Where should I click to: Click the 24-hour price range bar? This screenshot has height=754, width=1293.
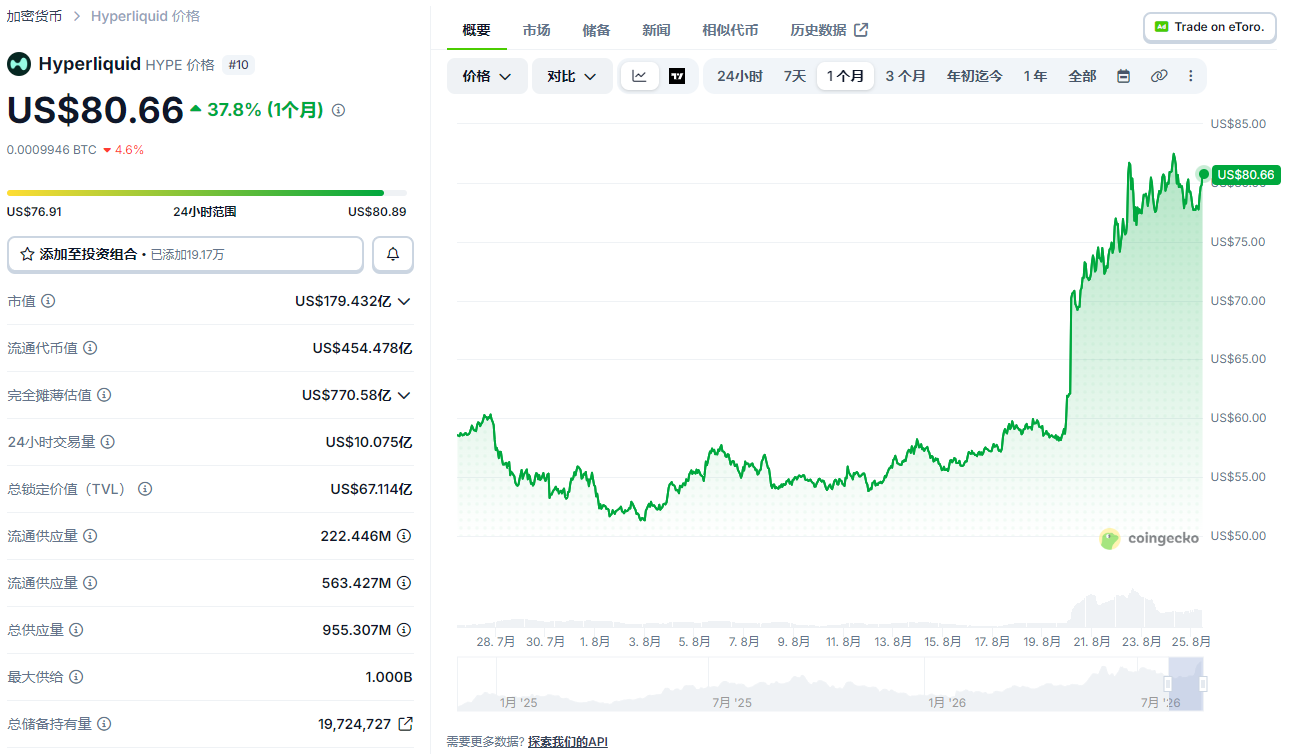click(x=207, y=193)
